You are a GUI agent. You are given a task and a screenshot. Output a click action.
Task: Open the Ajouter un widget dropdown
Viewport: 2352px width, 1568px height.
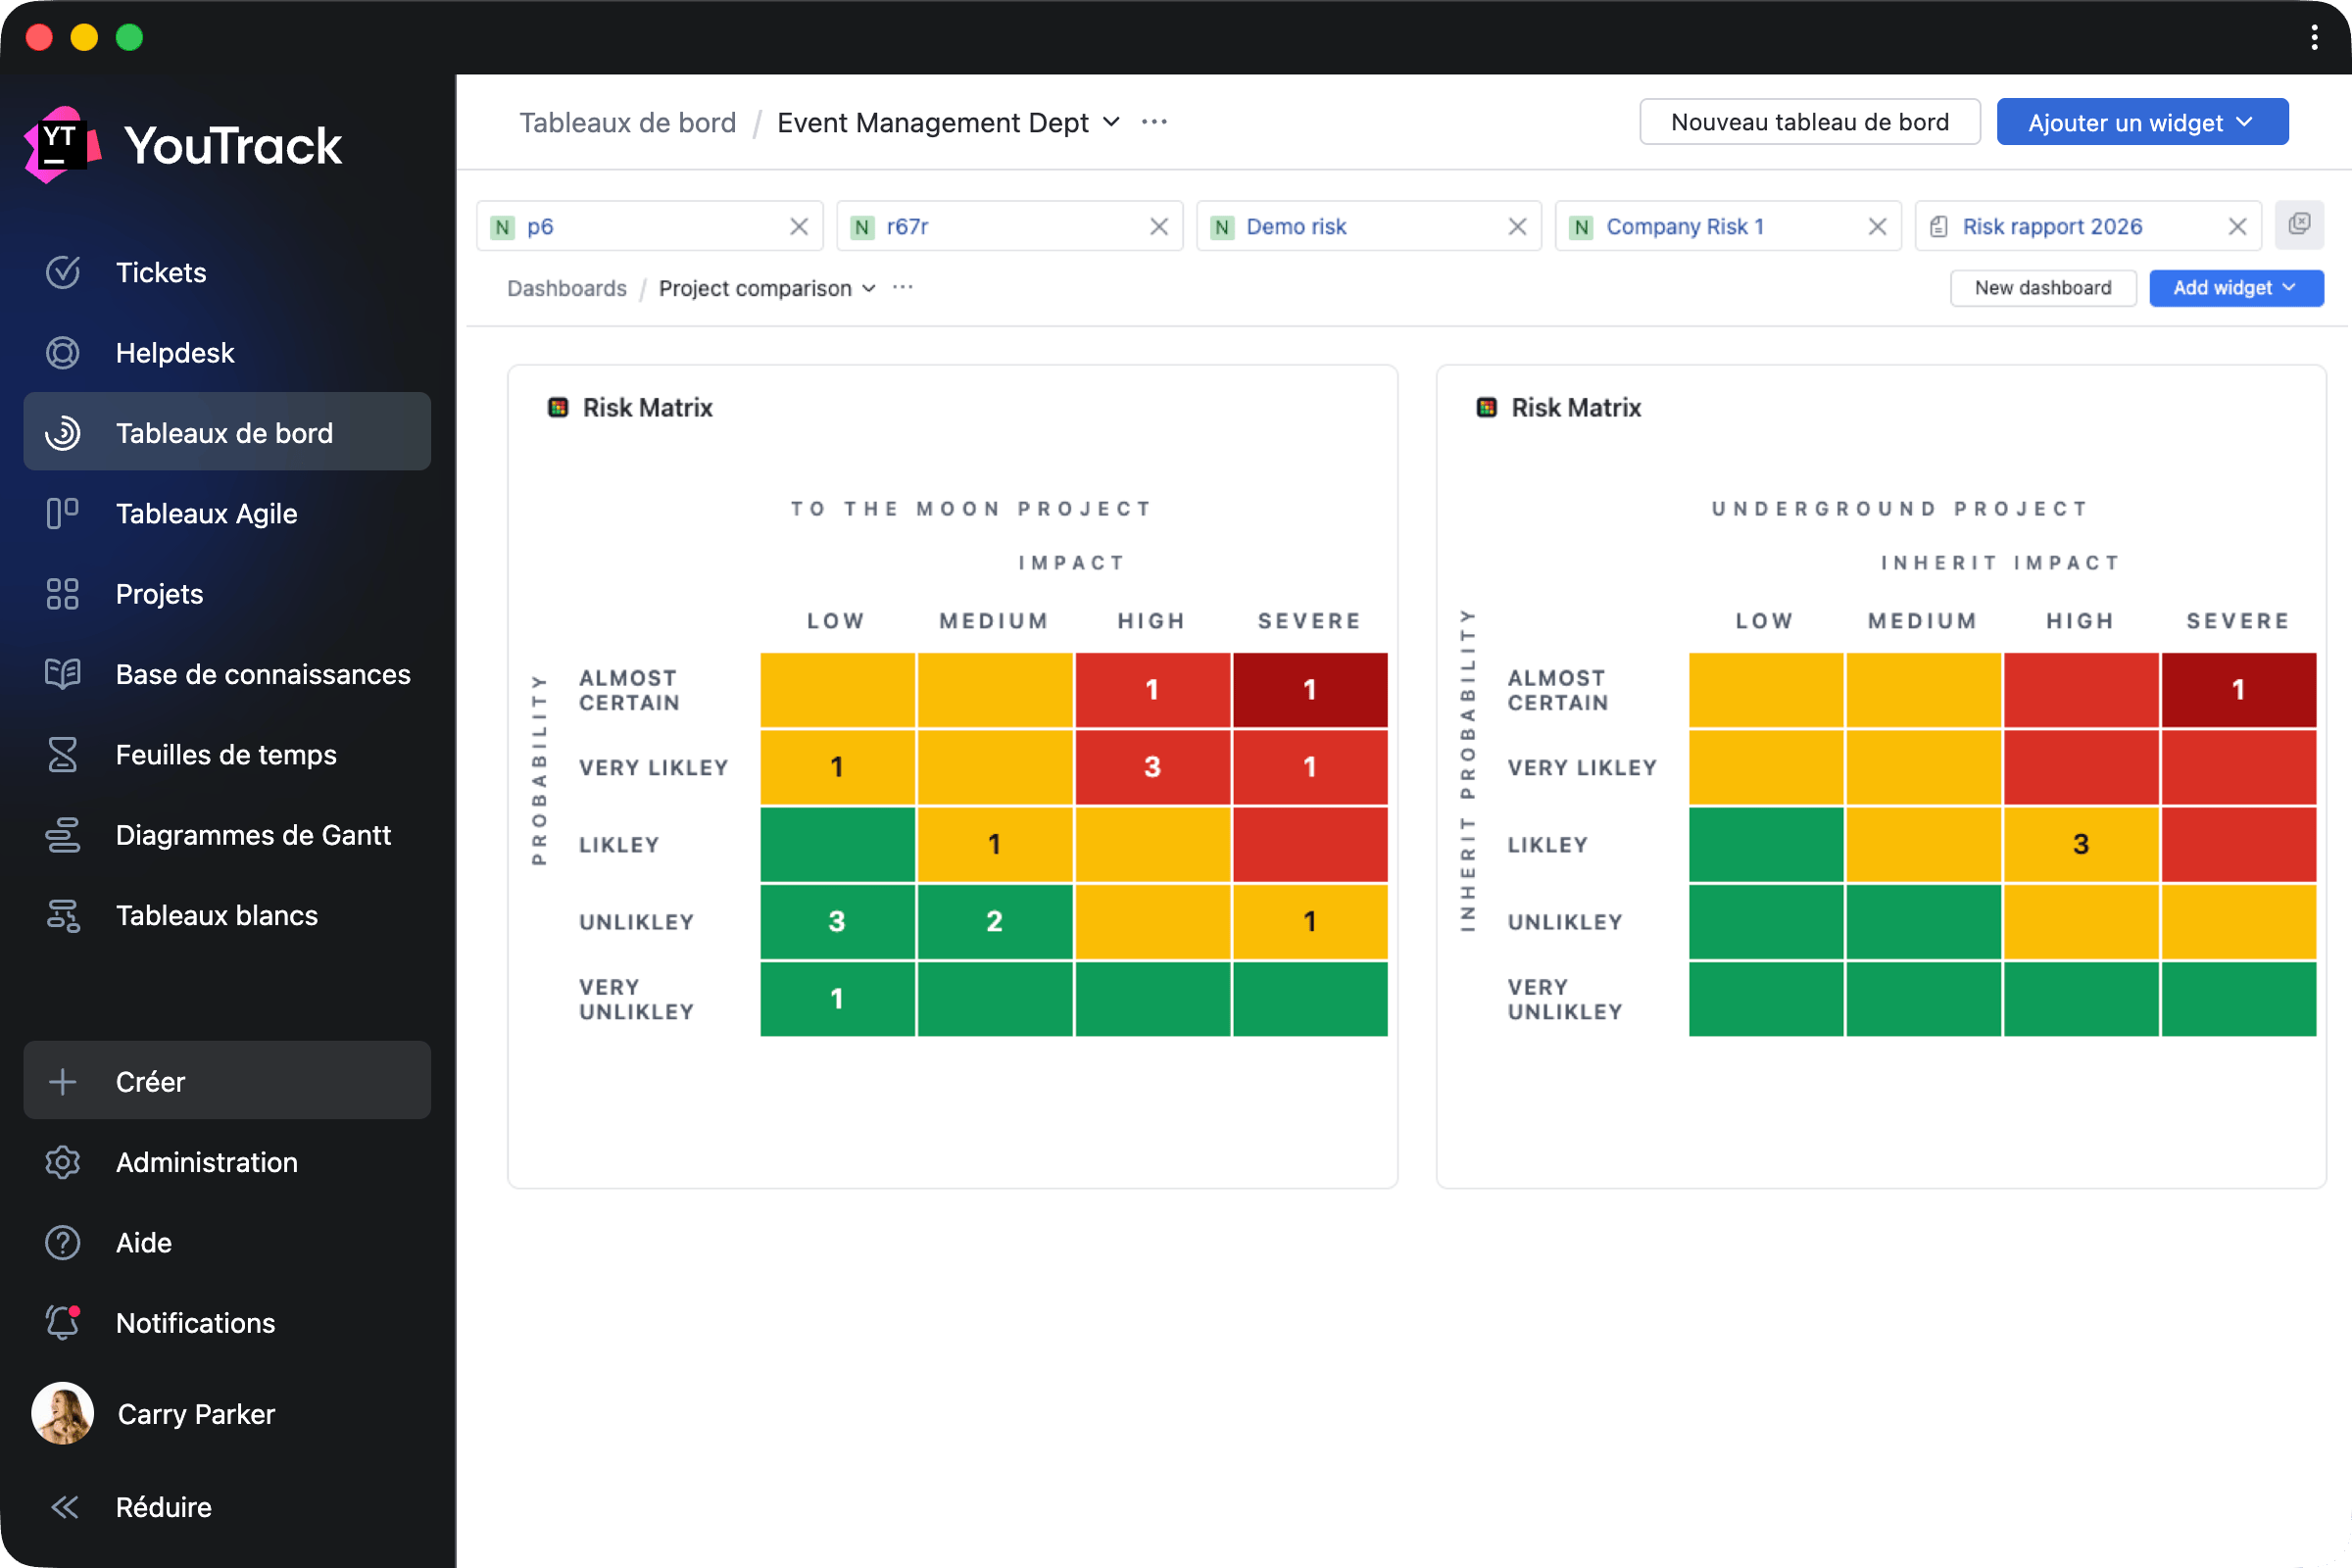coord(2142,122)
